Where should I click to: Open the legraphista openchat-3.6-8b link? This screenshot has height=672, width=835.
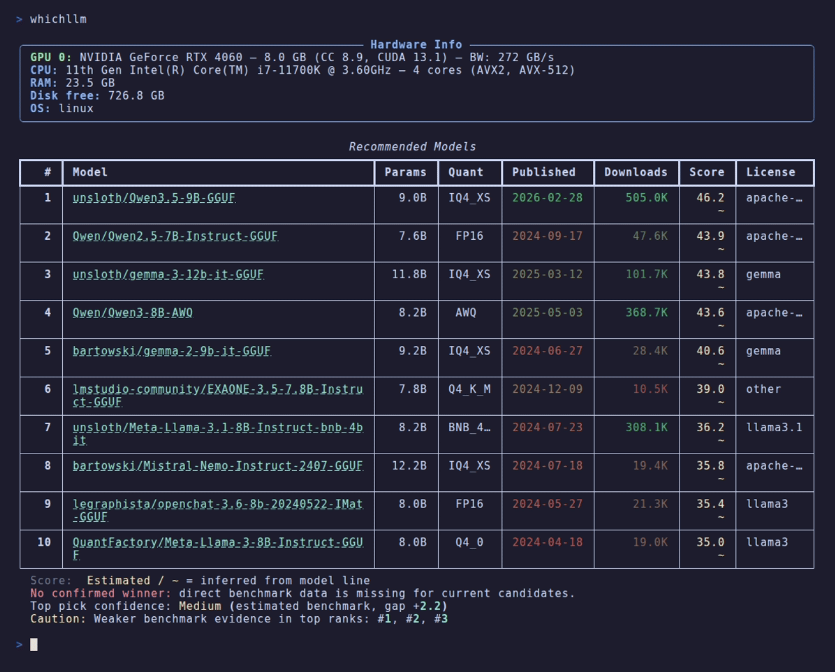pos(218,510)
